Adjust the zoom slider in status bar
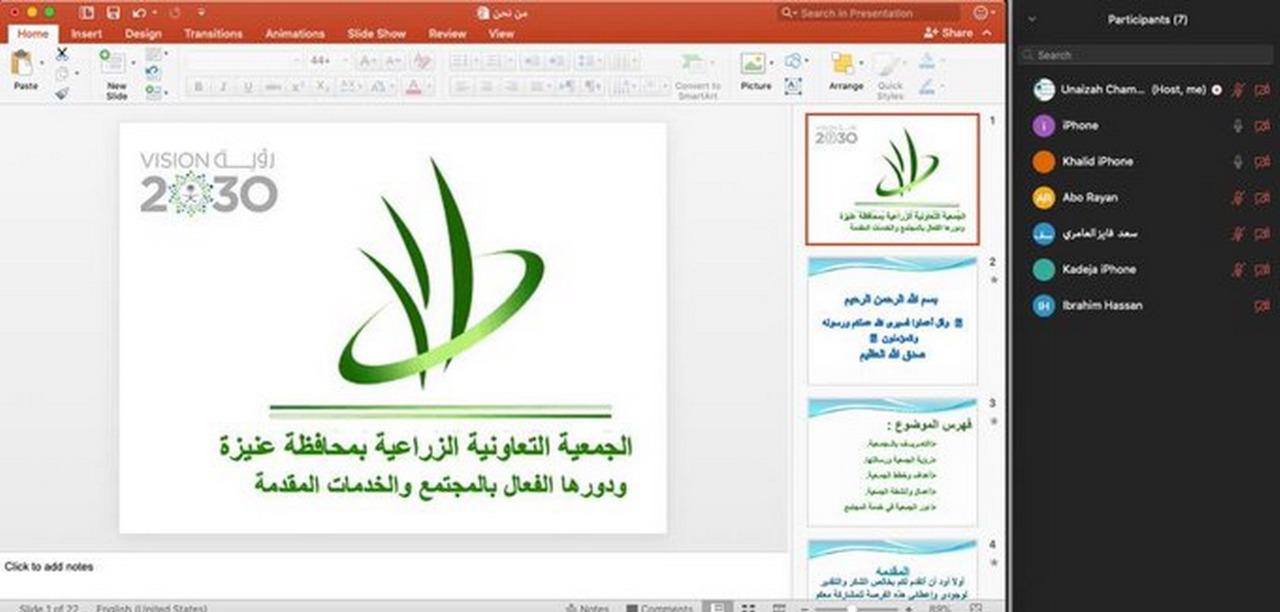 [x=850, y=607]
